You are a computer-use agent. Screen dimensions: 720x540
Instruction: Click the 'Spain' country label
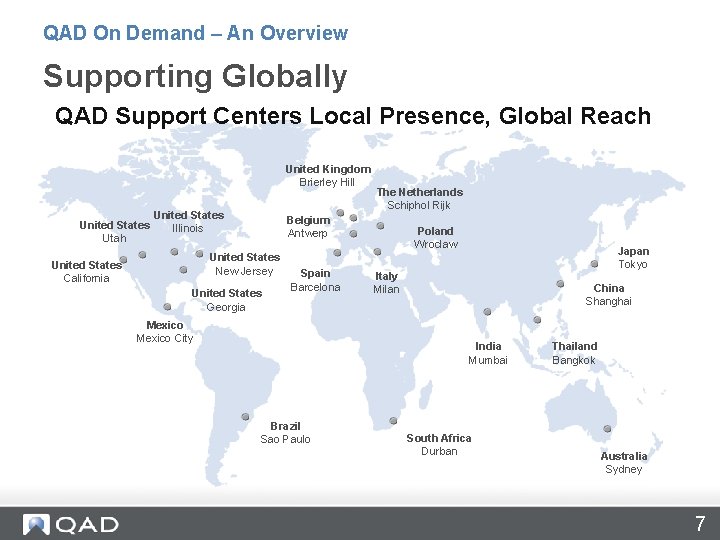315,274
